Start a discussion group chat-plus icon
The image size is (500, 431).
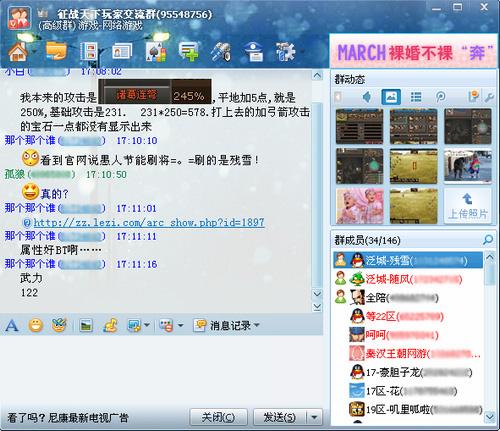point(189,52)
